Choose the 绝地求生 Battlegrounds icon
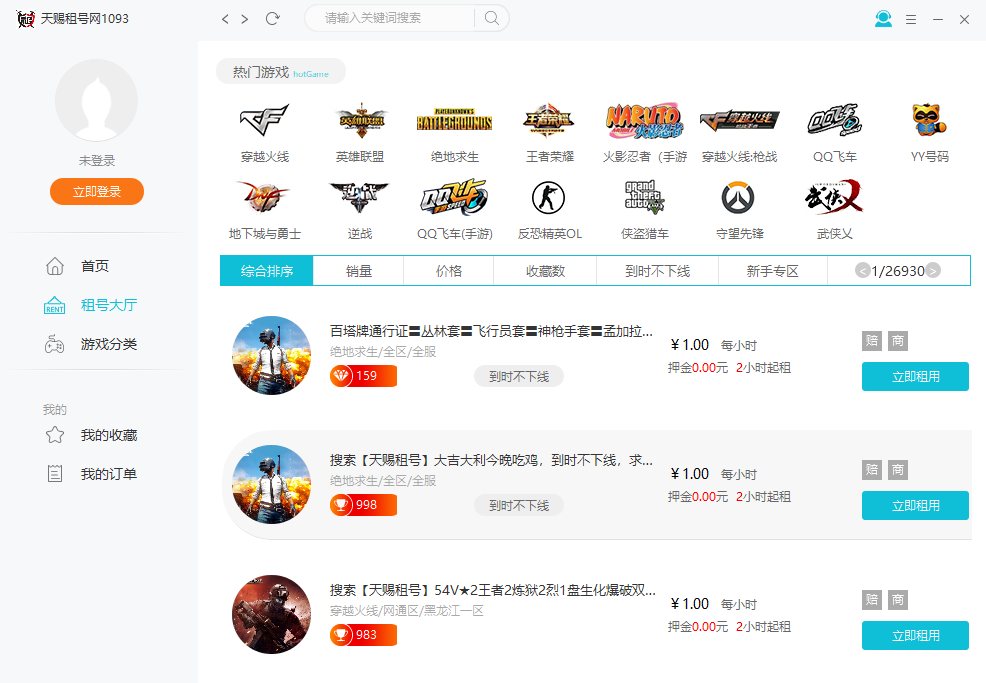 pos(454,120)
